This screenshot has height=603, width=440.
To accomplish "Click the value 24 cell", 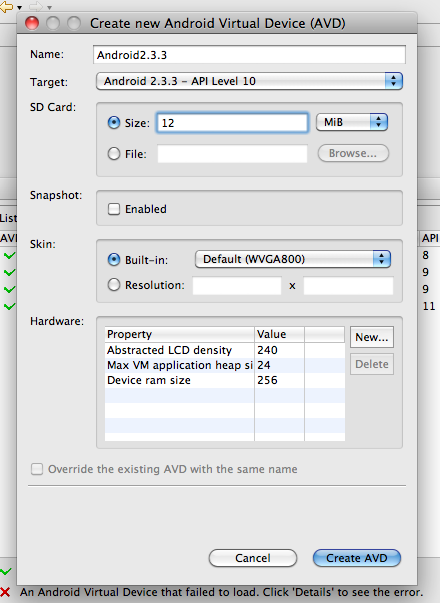I will pos(279,365).
